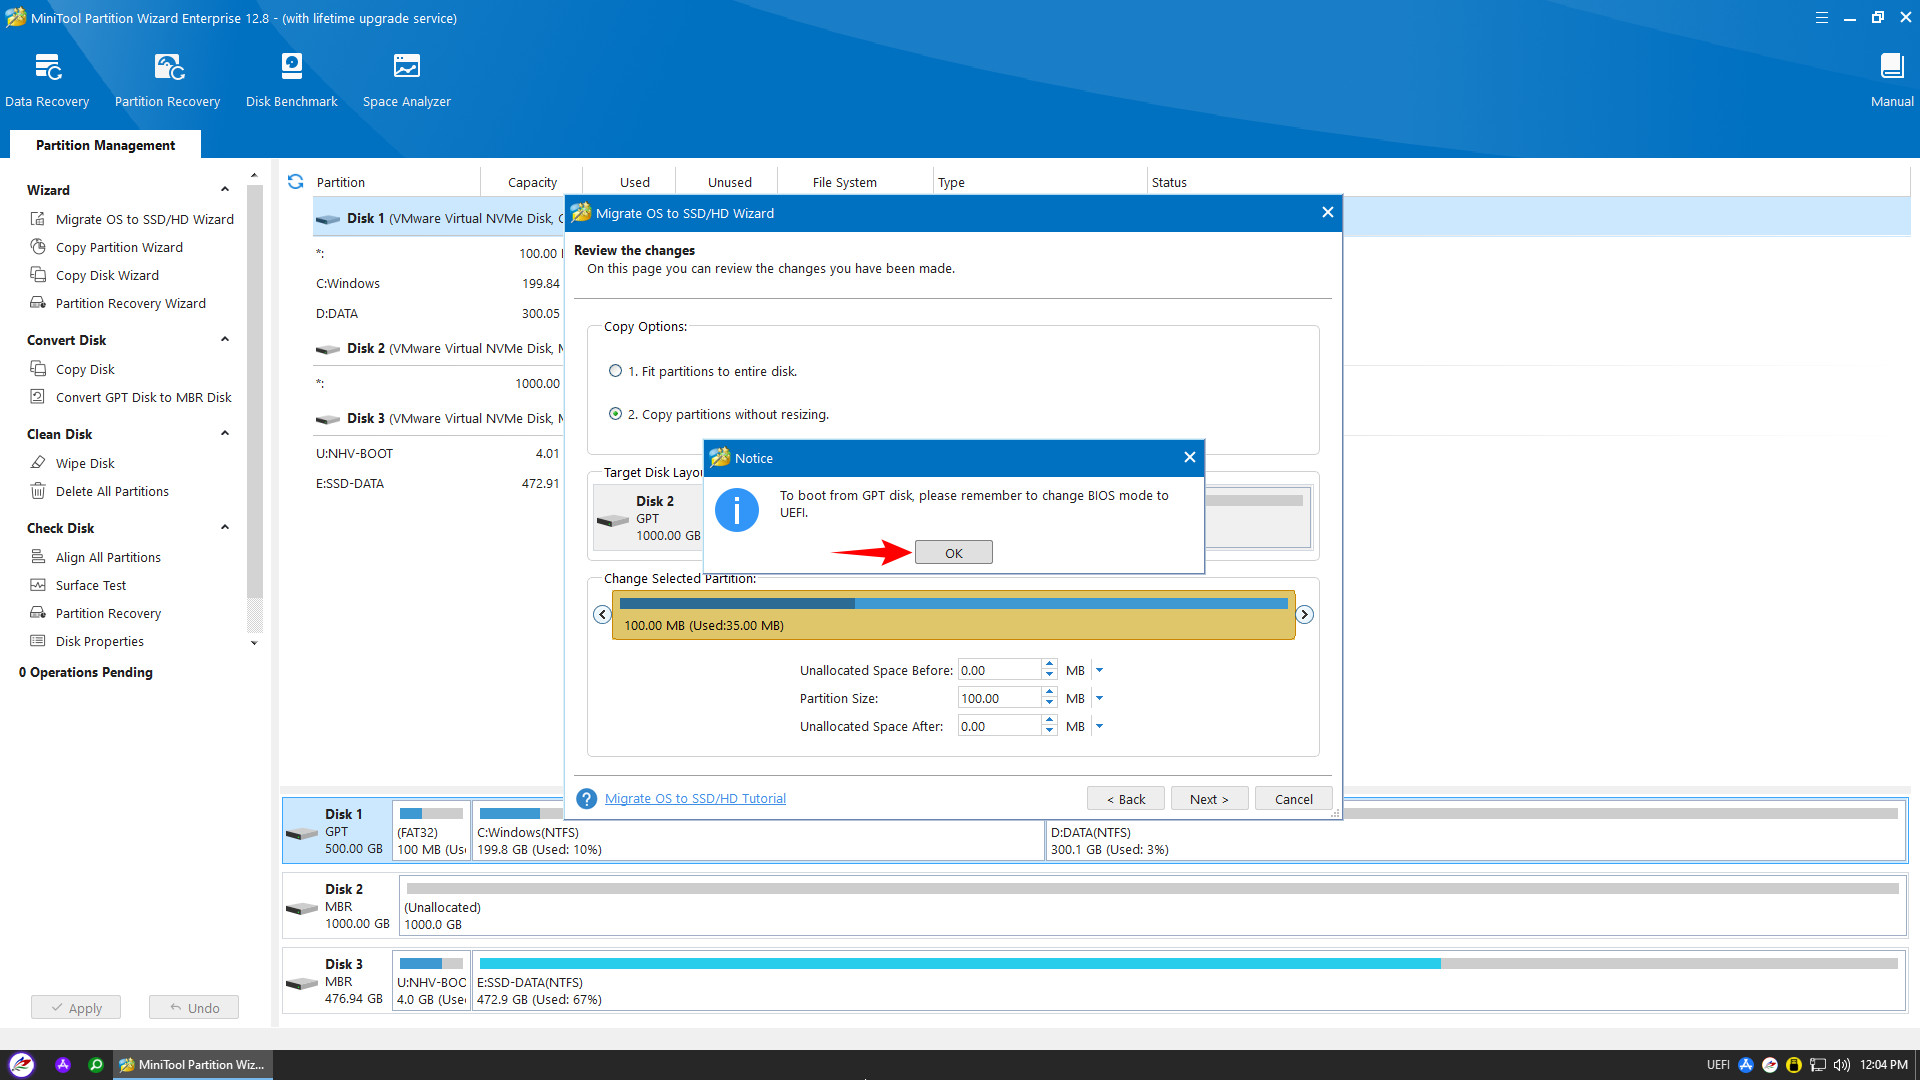Open the Space Analyzer tool
Screen dimensions: 1920x1080
(406, 68)
